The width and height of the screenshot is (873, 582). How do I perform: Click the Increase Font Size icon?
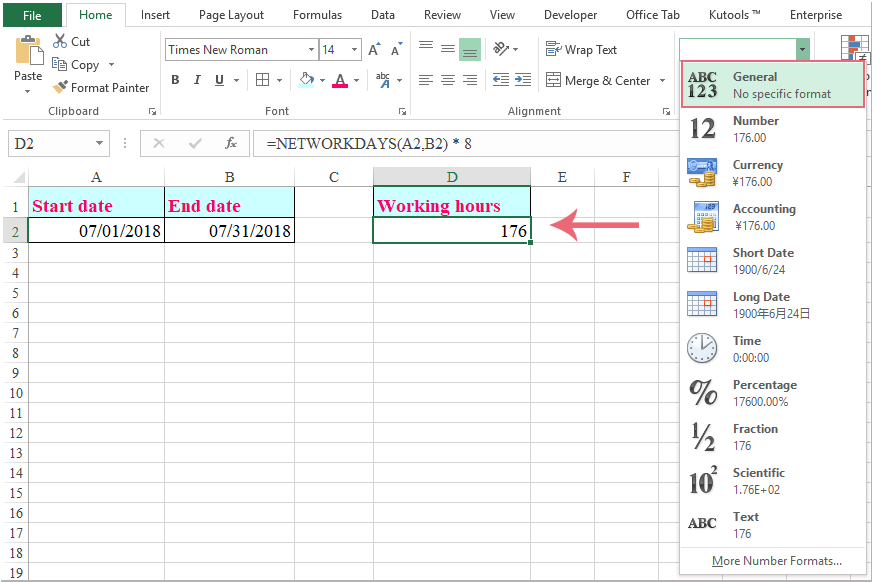374,50
